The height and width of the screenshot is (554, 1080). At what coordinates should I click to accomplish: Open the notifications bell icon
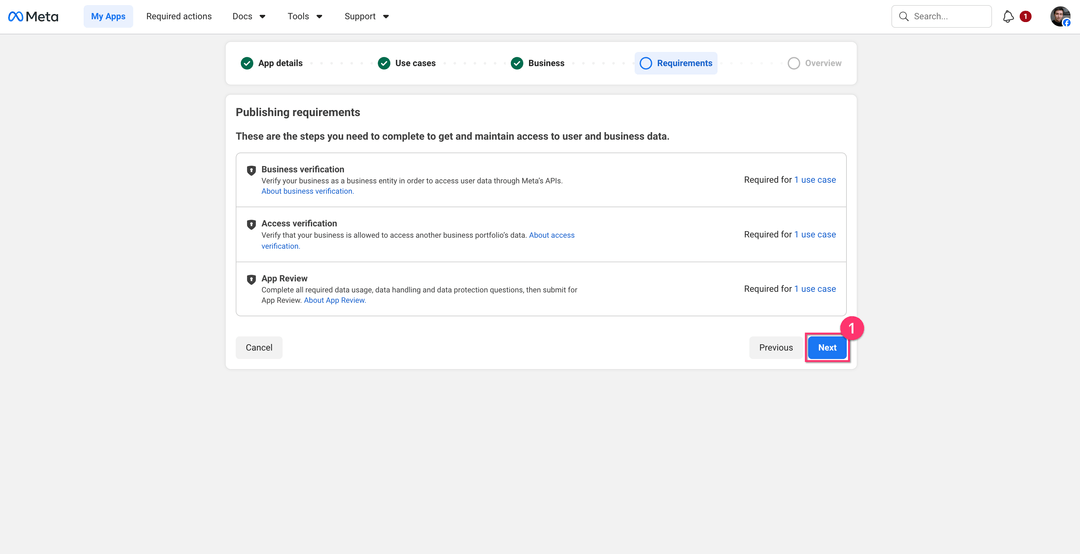click(1008, 17)
